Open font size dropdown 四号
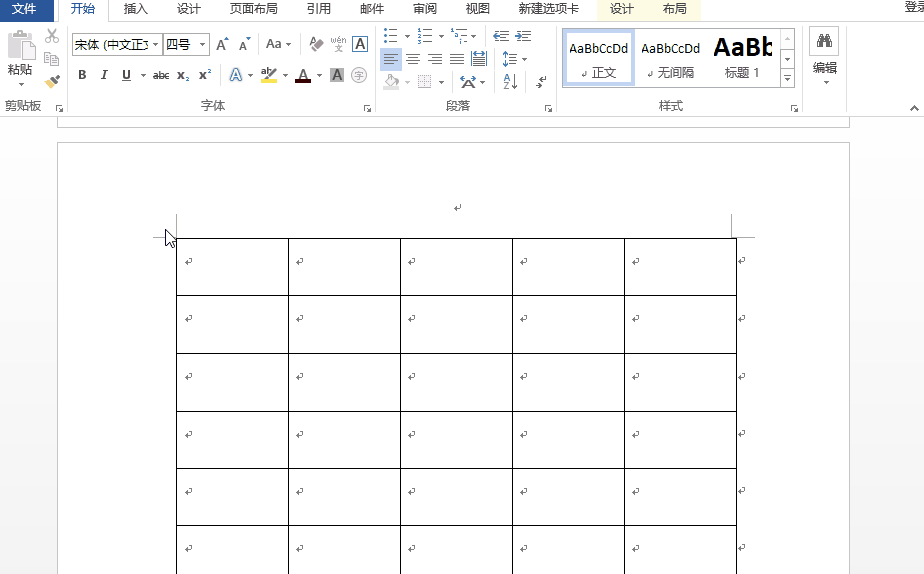Screen dimensions: 924x574 pyautogui.click(x=202, y=44)
